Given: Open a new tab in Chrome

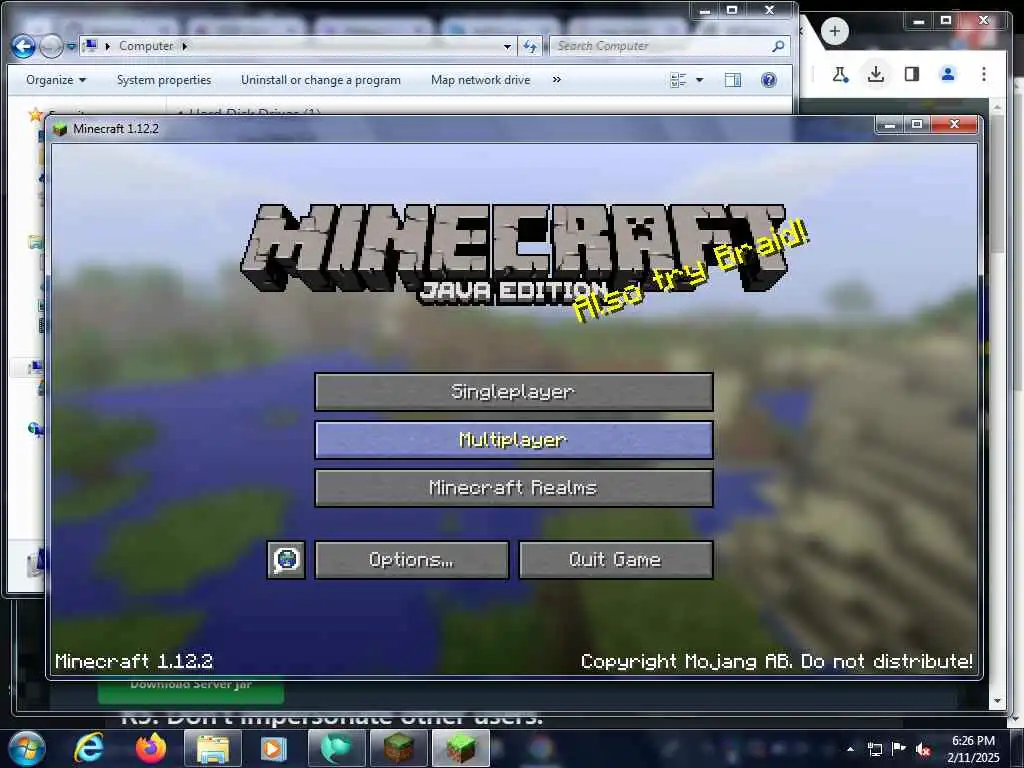Looking at the screenshot, I should click(834, 31).
